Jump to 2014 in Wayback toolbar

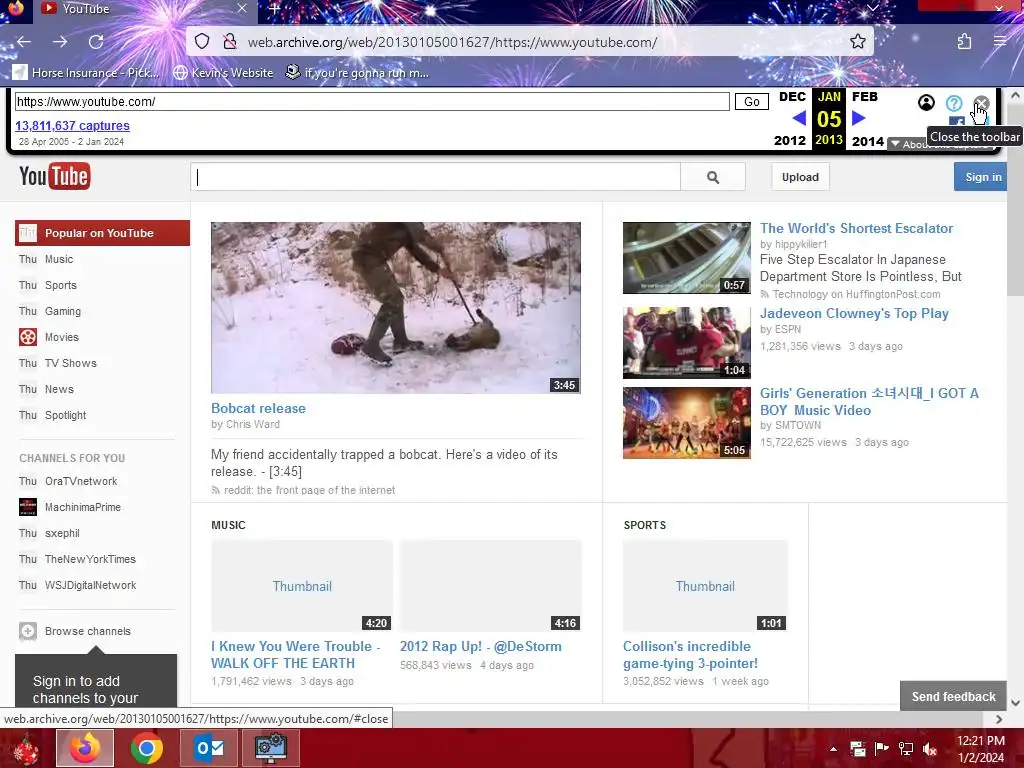[868, 141]
